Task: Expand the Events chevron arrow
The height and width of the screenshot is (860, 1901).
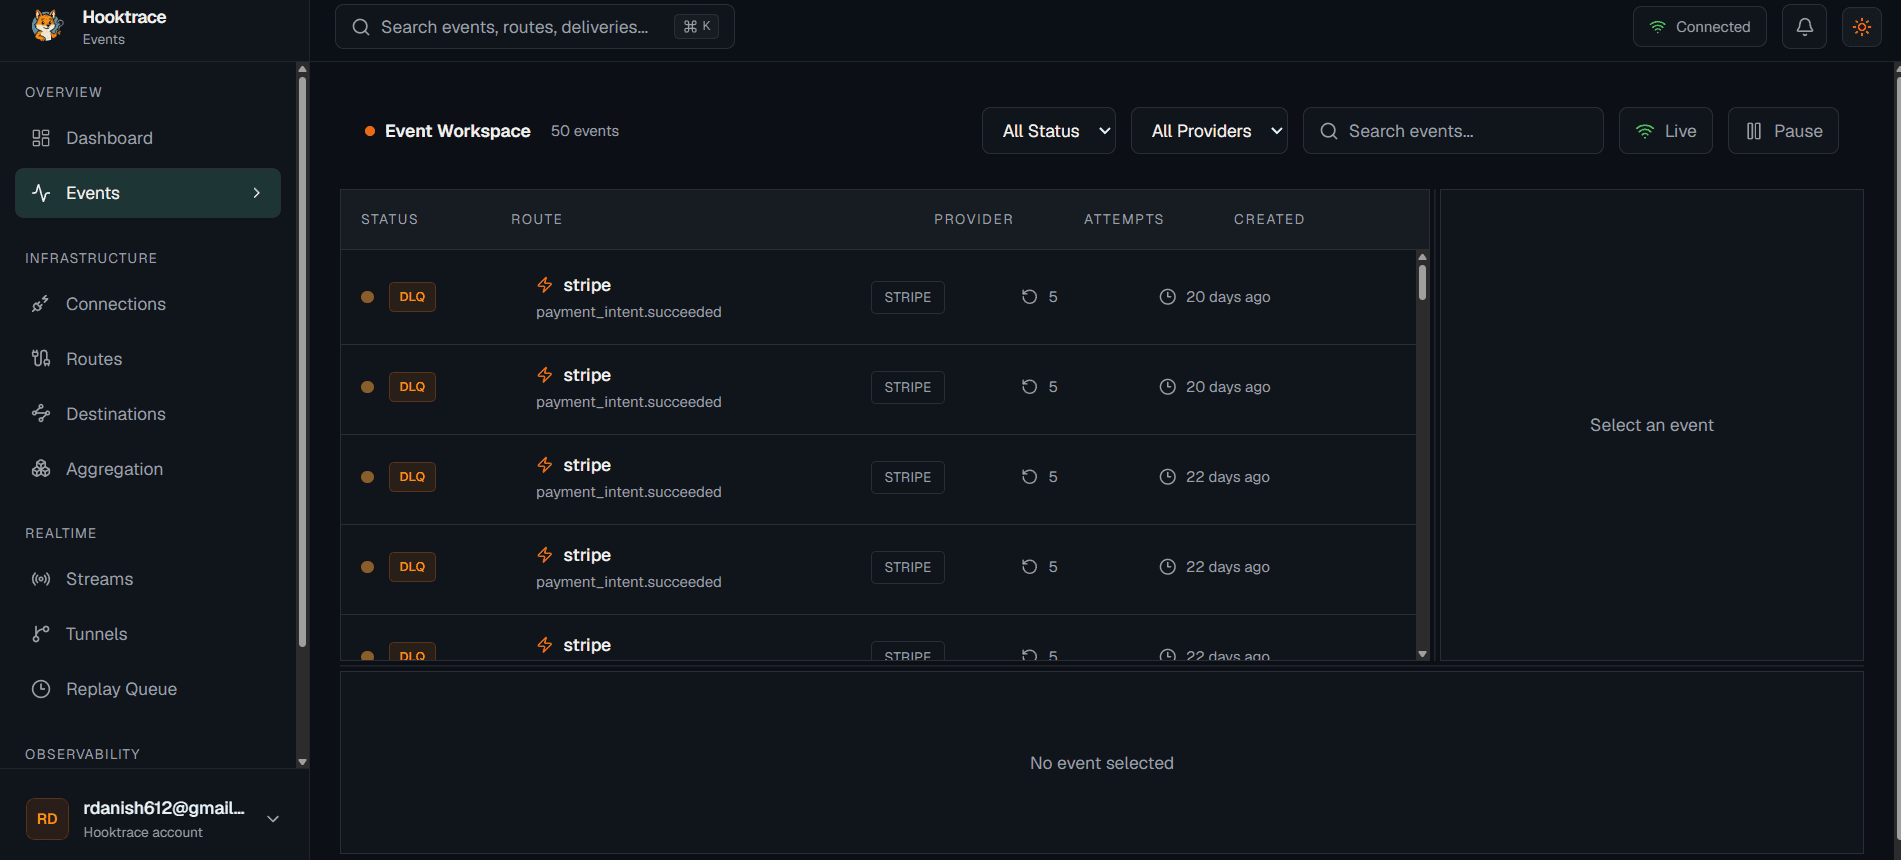Action: 257,193
